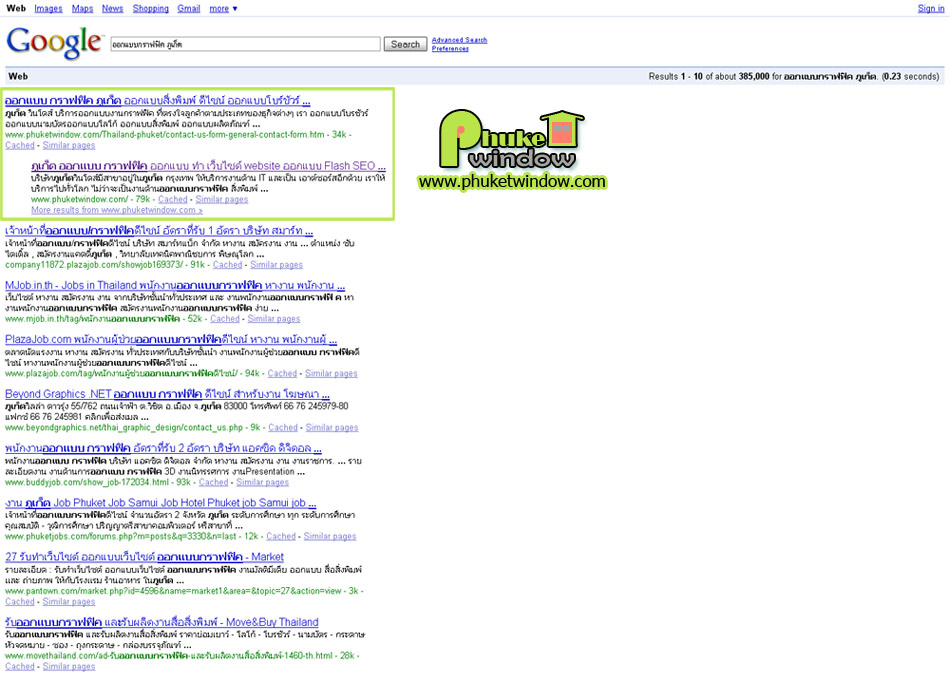The width and height of the screenshot is (950, 682).
Task: Click Similar pages for the mjob.in.th result
Action: tap(274, 319)
